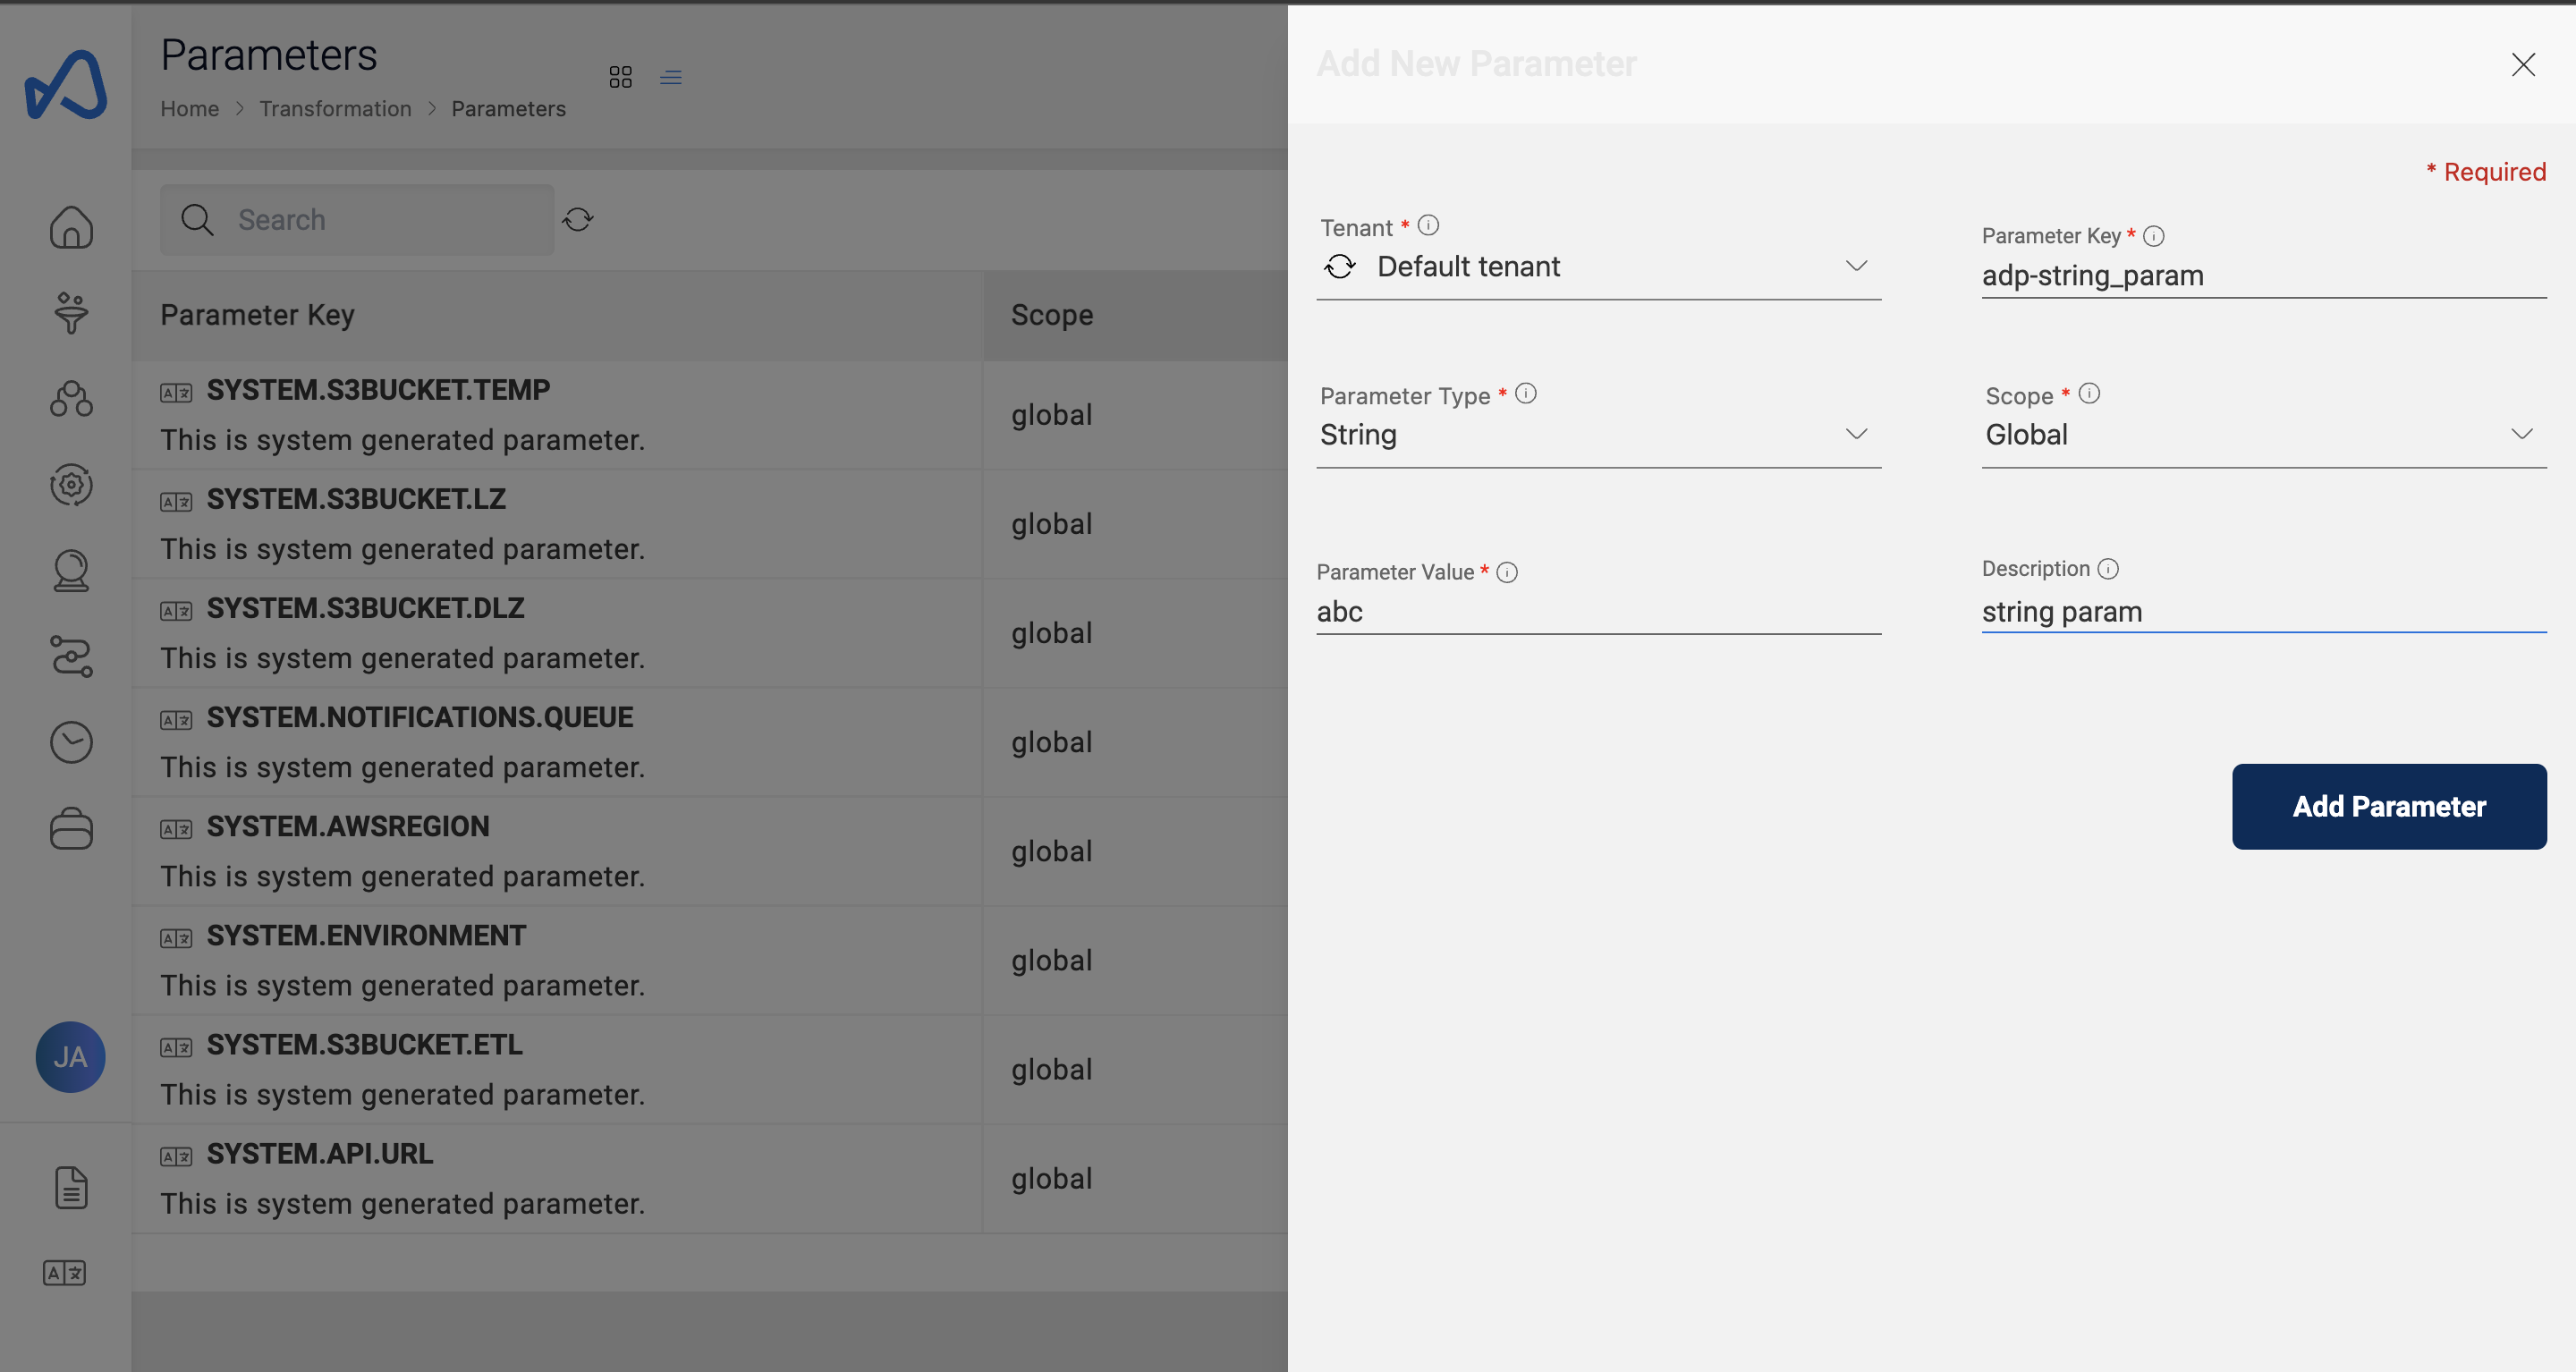Viewport: 2576px width, 1372px height.
Task: Open the settings gear icon
Action: [x=70, y=484]
